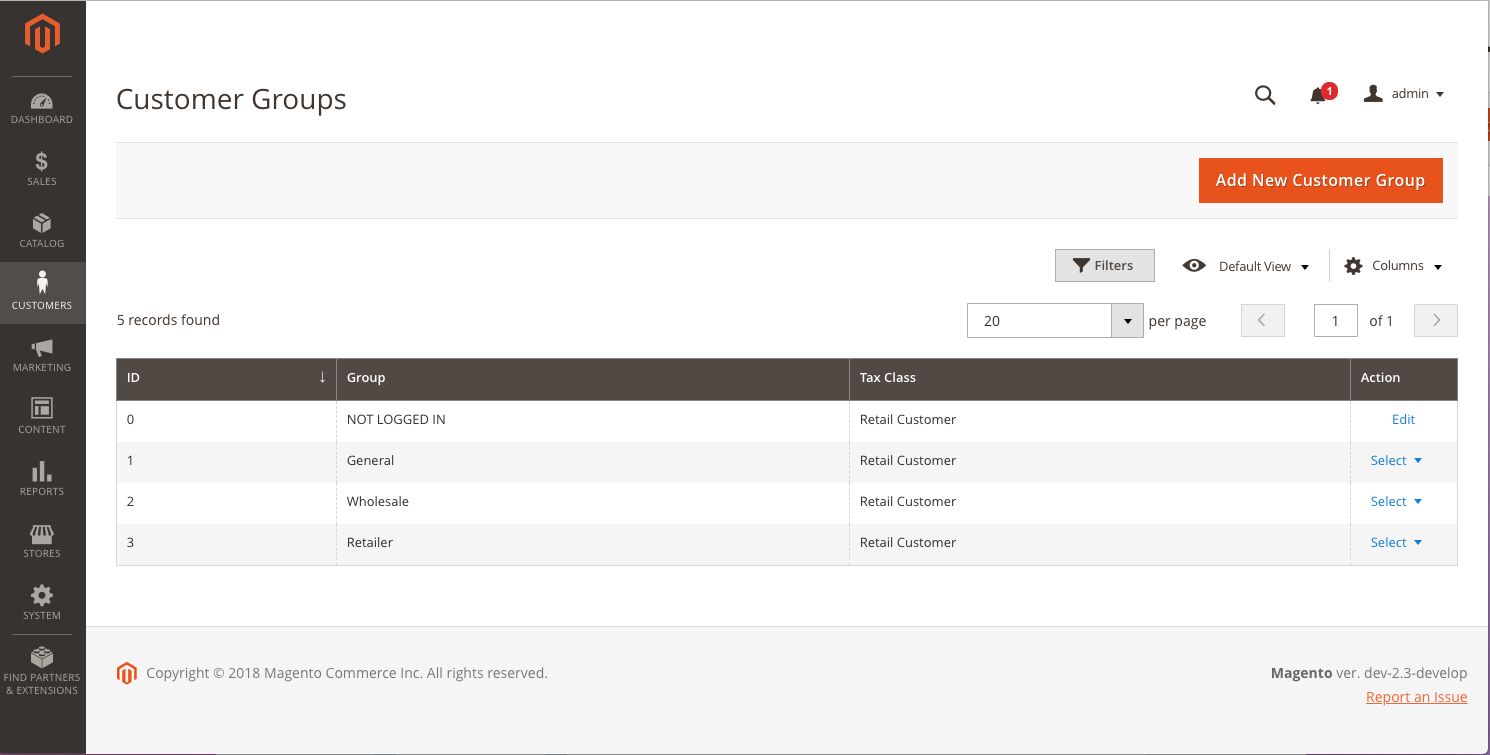Open the per page size dropdown
This screenshot has height=755, width=1490.
coord(1127,321)
